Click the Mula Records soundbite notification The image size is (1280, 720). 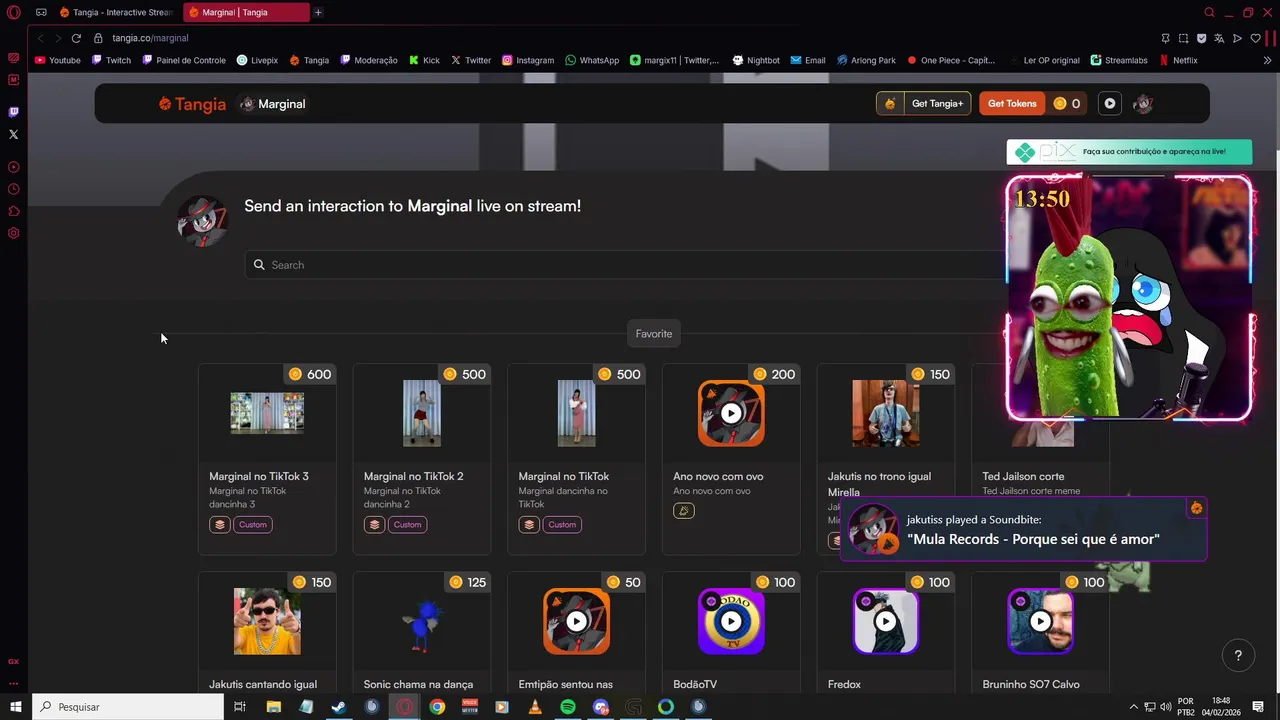1023,530
